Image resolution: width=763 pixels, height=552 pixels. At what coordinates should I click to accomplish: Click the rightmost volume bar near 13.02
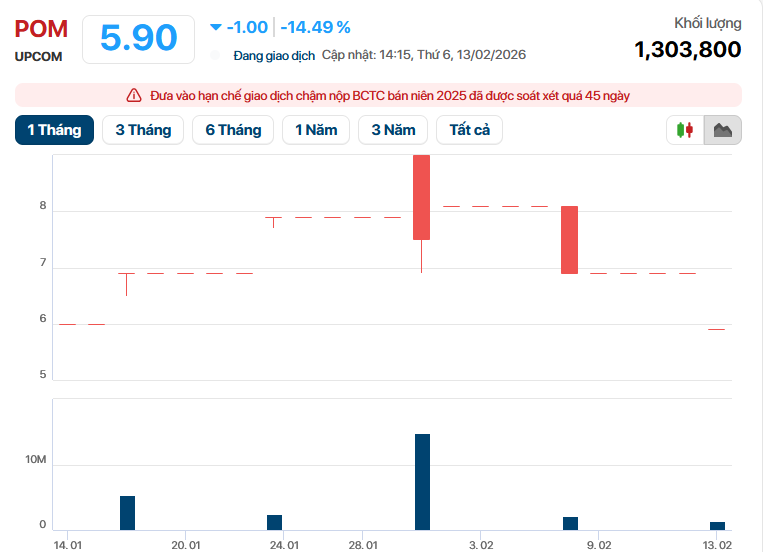[717, 525]
